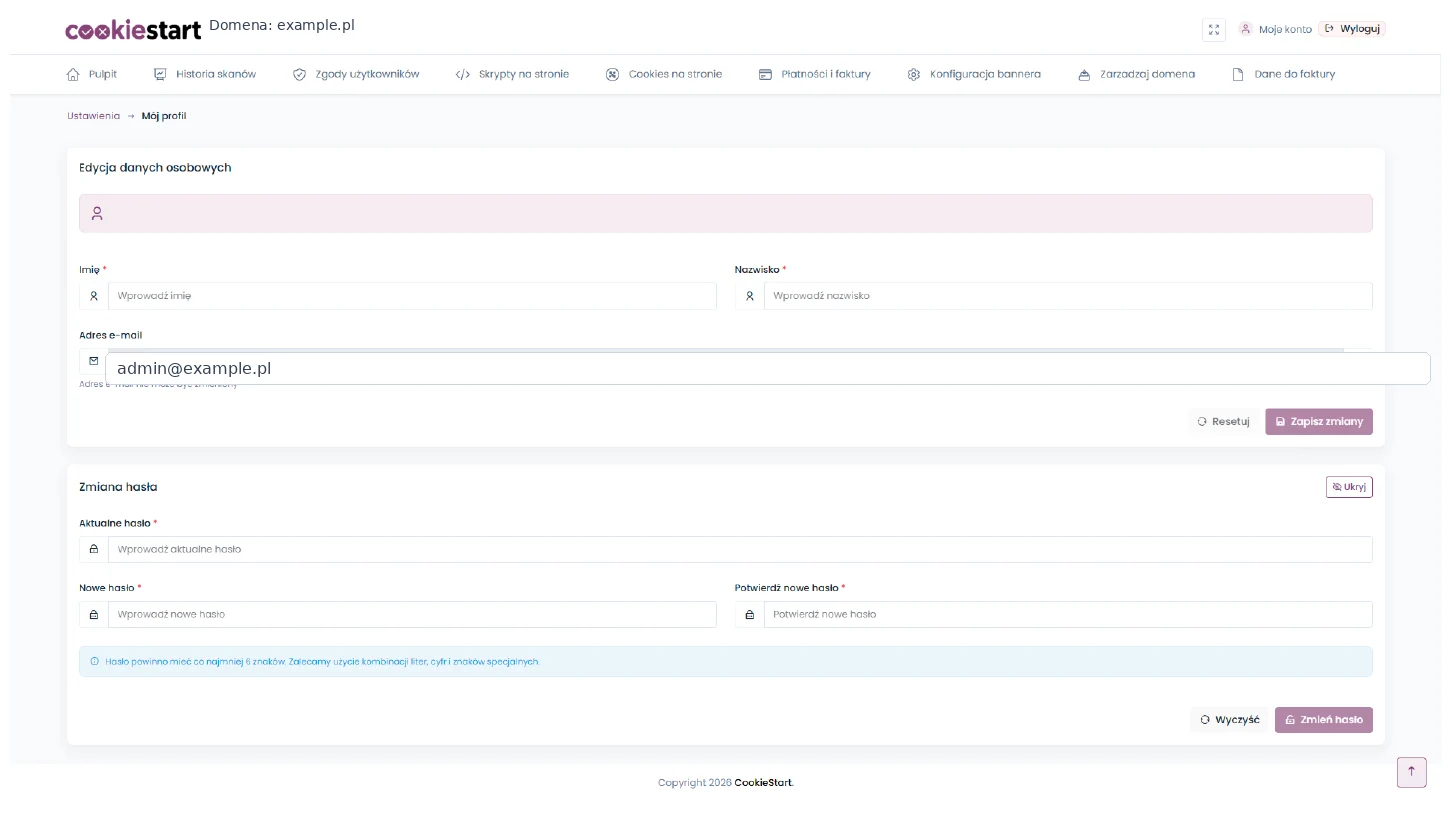Click the document icon for Dane do faktury
This screenshot has width=1450, height=815.
(x=1238, y=74)
